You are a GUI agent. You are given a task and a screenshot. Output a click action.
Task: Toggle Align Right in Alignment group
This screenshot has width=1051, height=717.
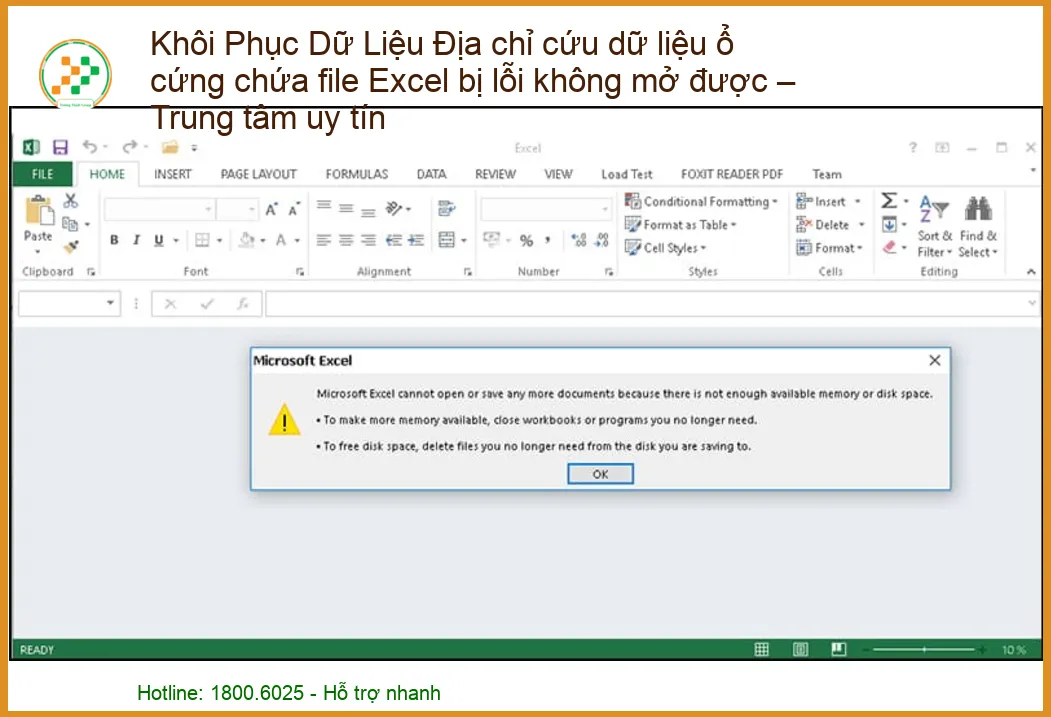369,240
